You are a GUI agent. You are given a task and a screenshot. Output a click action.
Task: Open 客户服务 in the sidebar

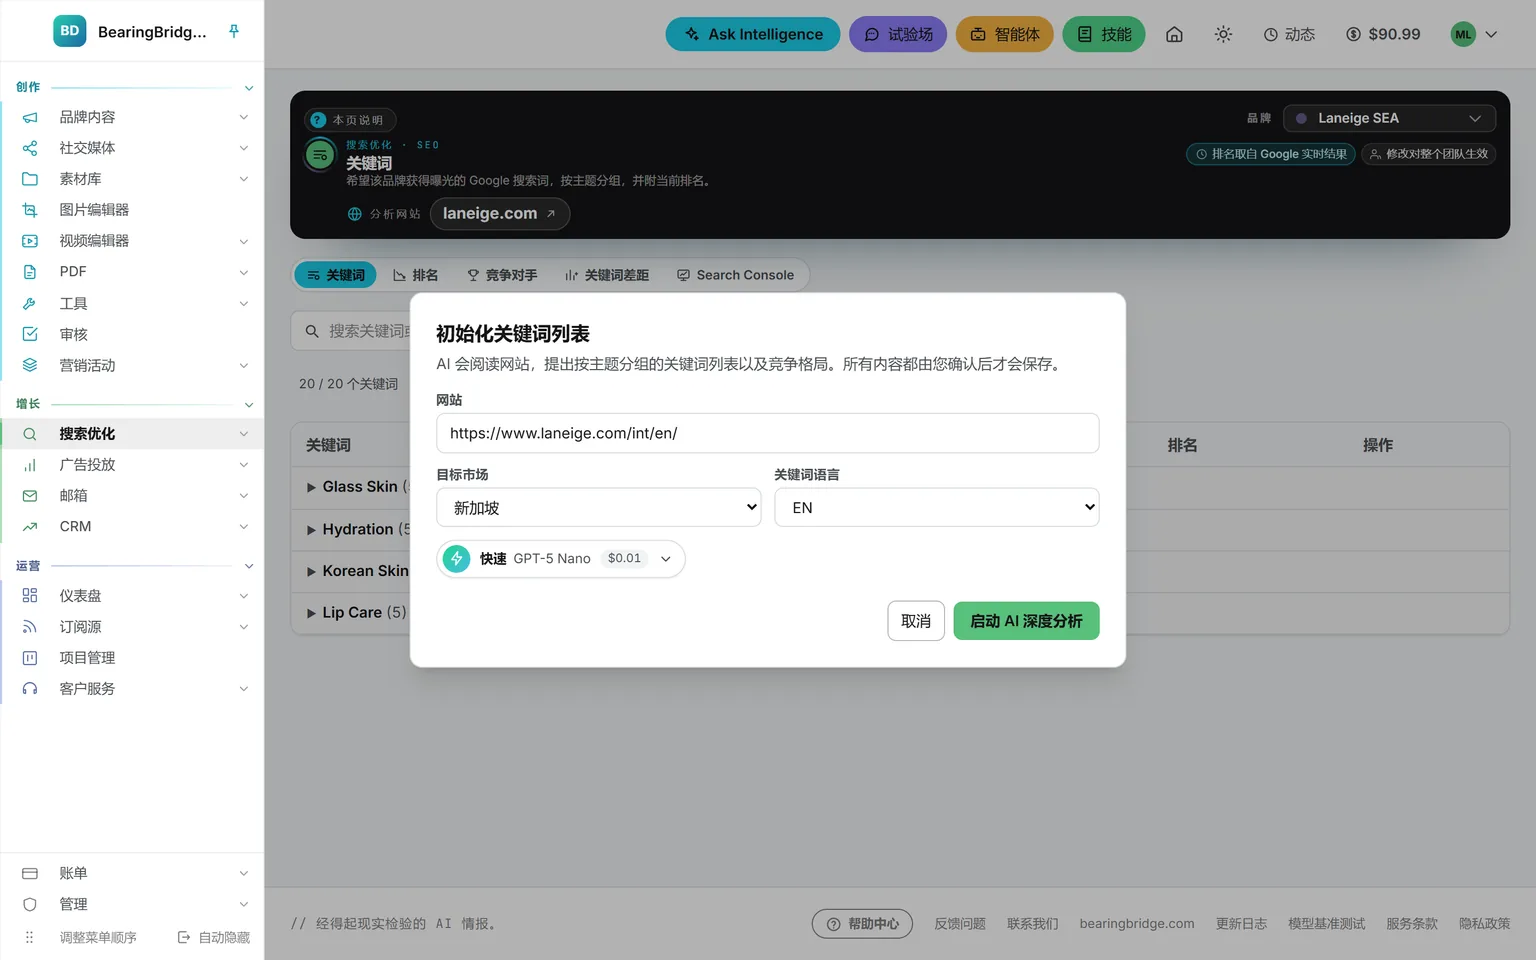click(x=132, y=689)
